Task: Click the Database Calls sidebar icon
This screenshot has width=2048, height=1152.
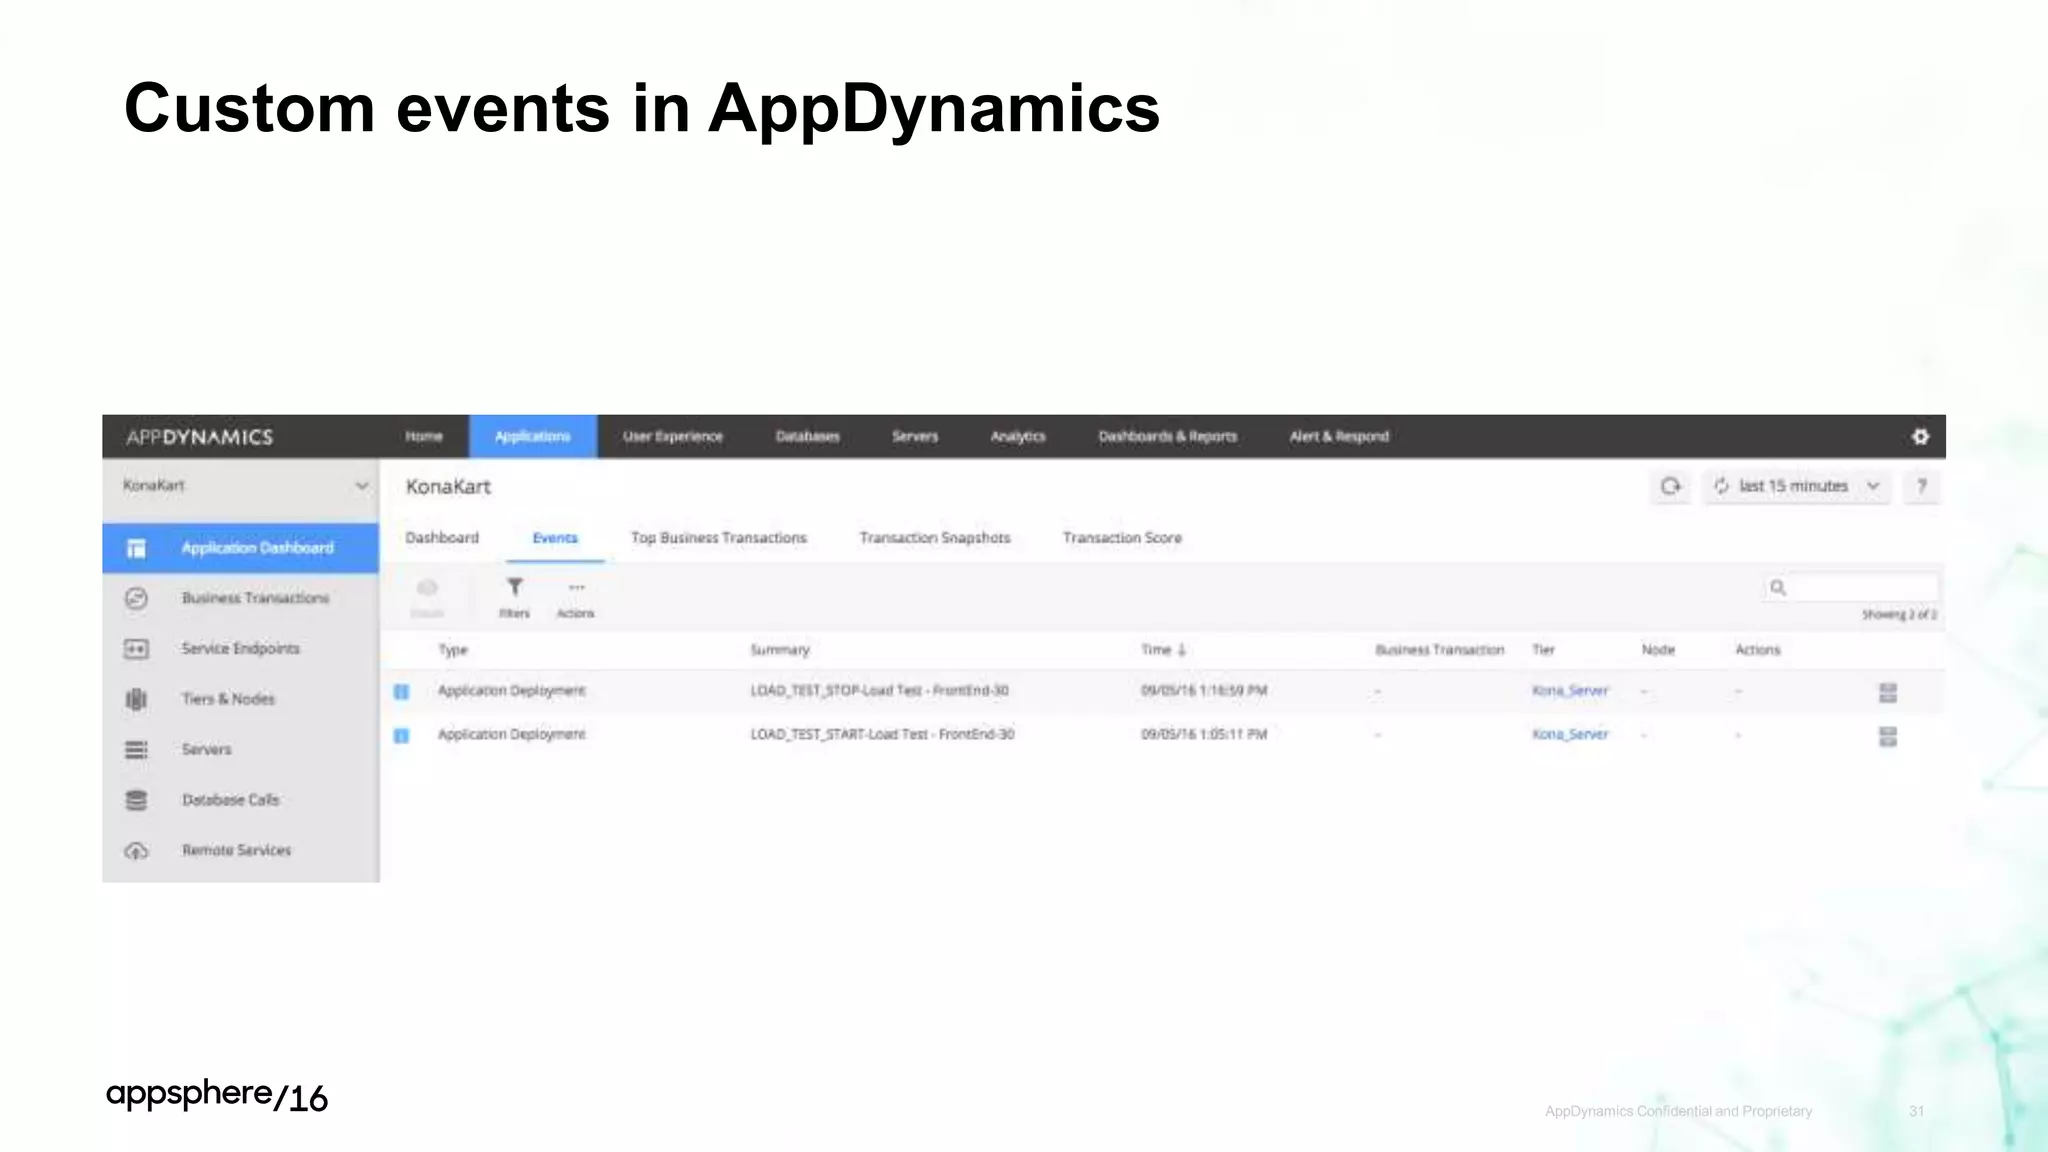Action: point(136,800)
